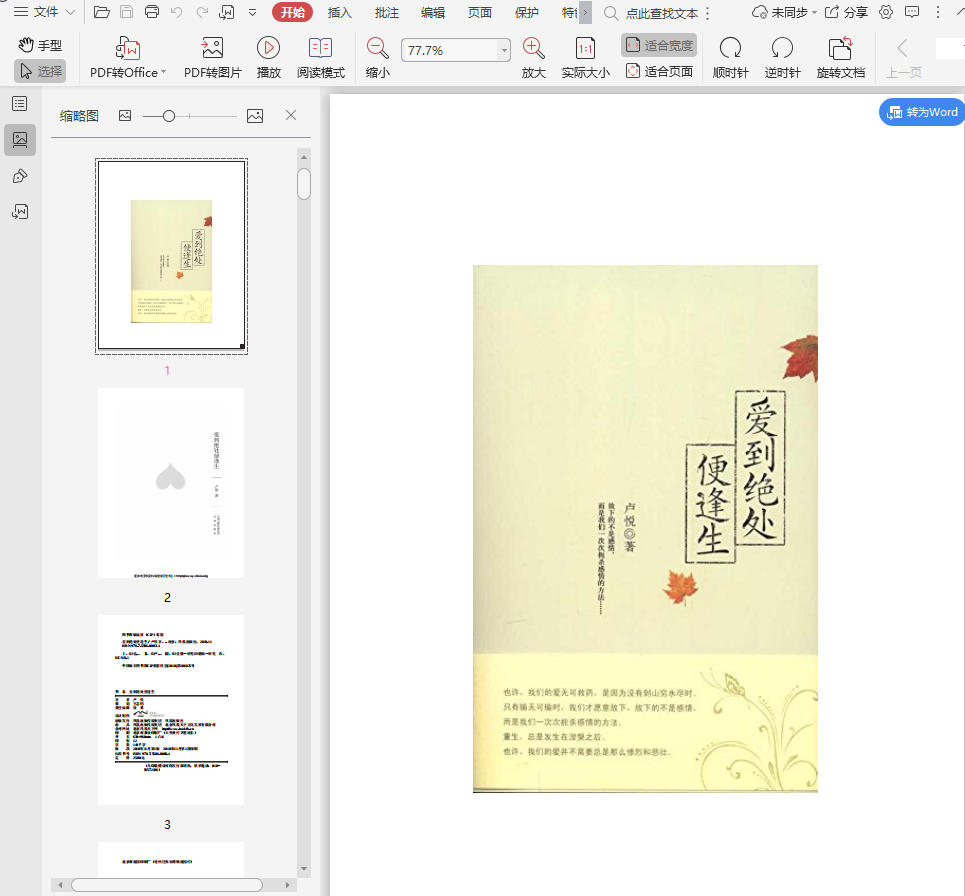
Task: Start slideshow with 播放 icon
Action: coord(268,48)
